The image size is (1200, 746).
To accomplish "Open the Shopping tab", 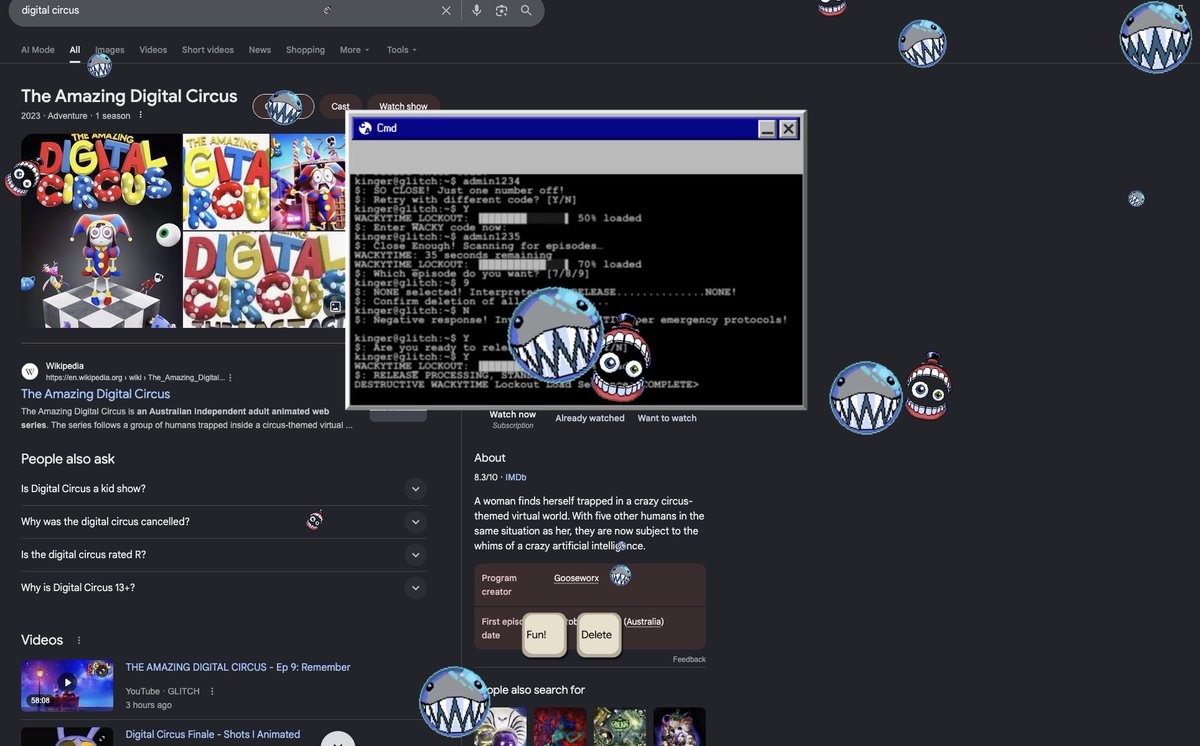I will coord(305,50).
